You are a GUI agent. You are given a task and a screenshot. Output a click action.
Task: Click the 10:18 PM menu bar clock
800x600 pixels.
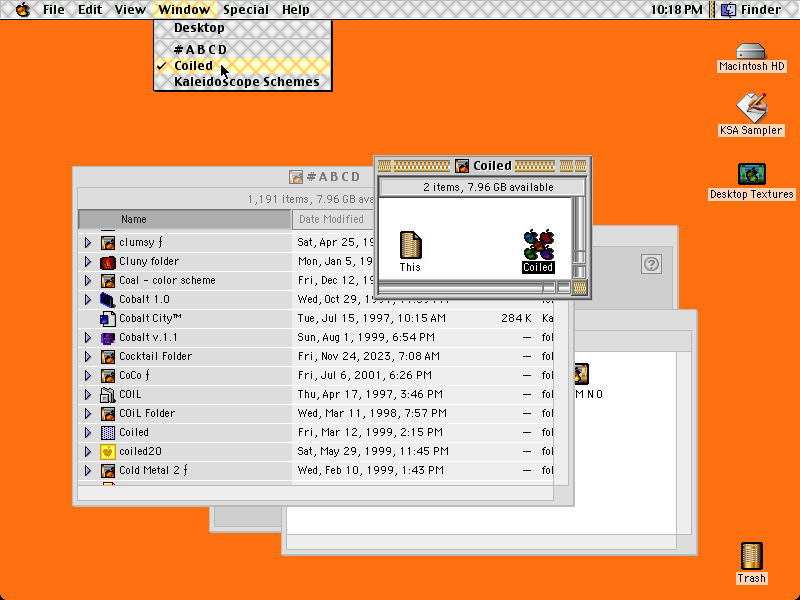coord(677,10)
